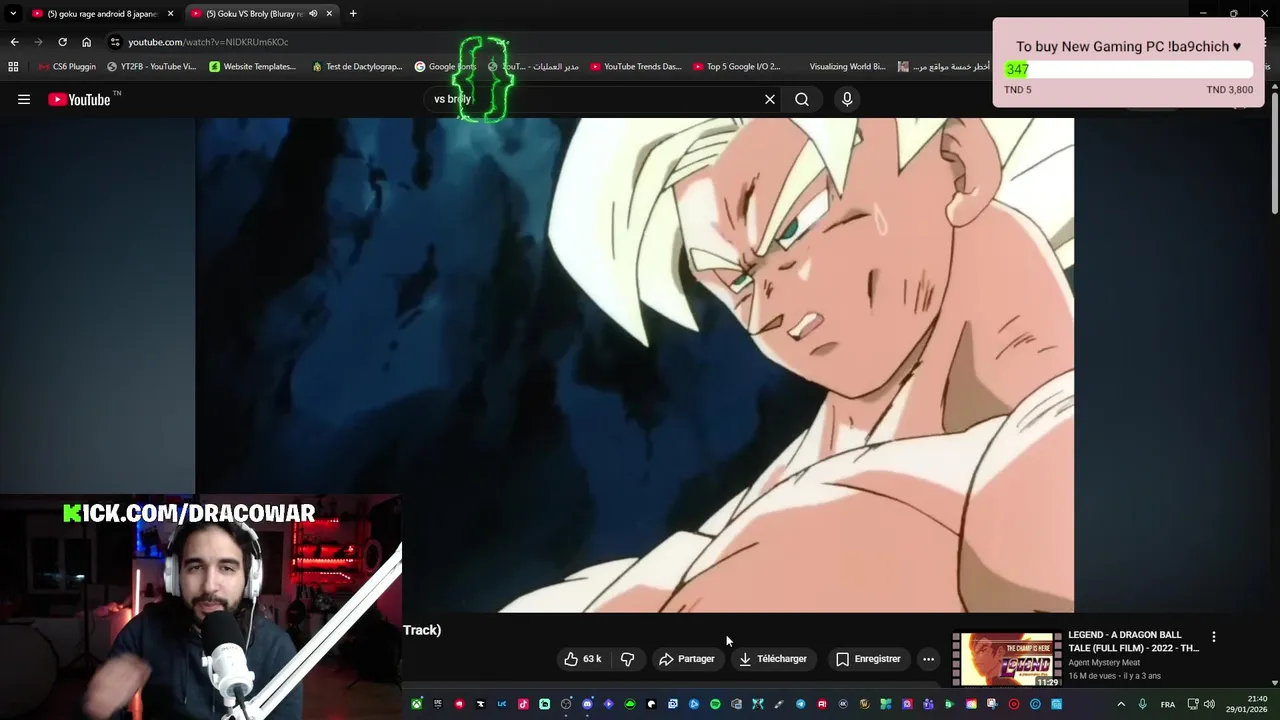Click the Télécharger download button
The image size is (1280, 720).
[772, 659]
